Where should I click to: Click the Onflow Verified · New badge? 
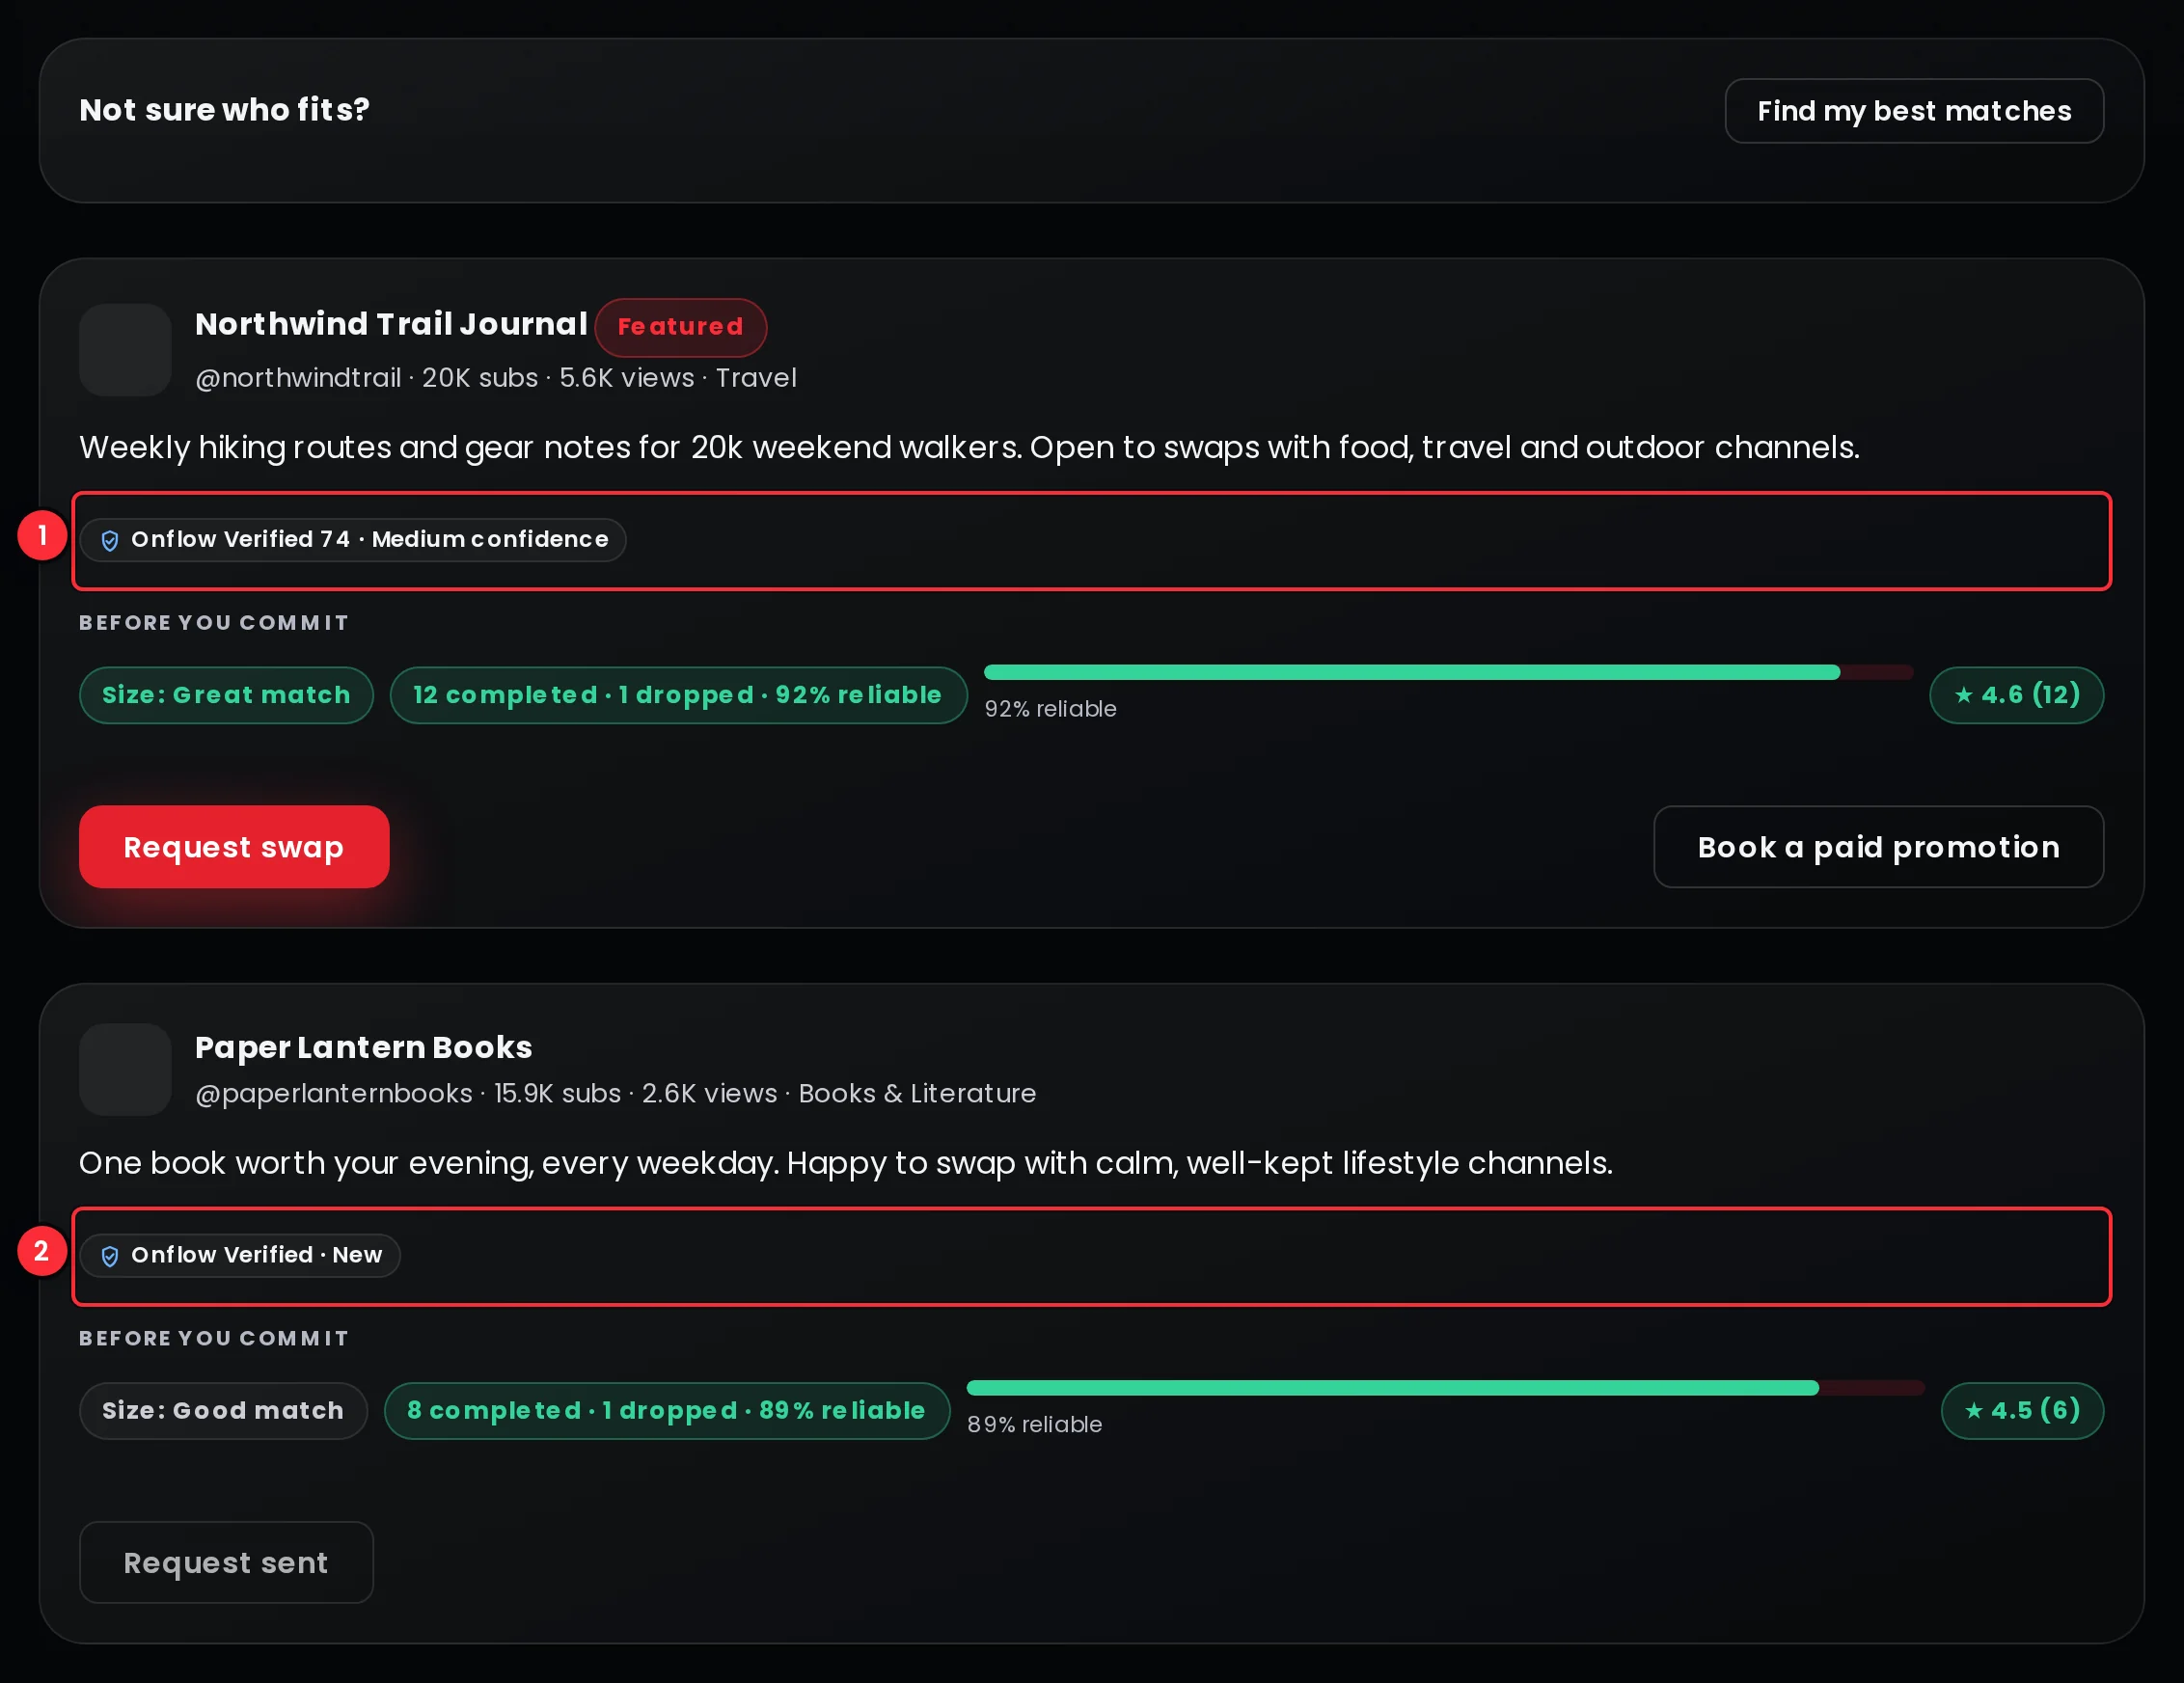click(x=240, y=1256)
